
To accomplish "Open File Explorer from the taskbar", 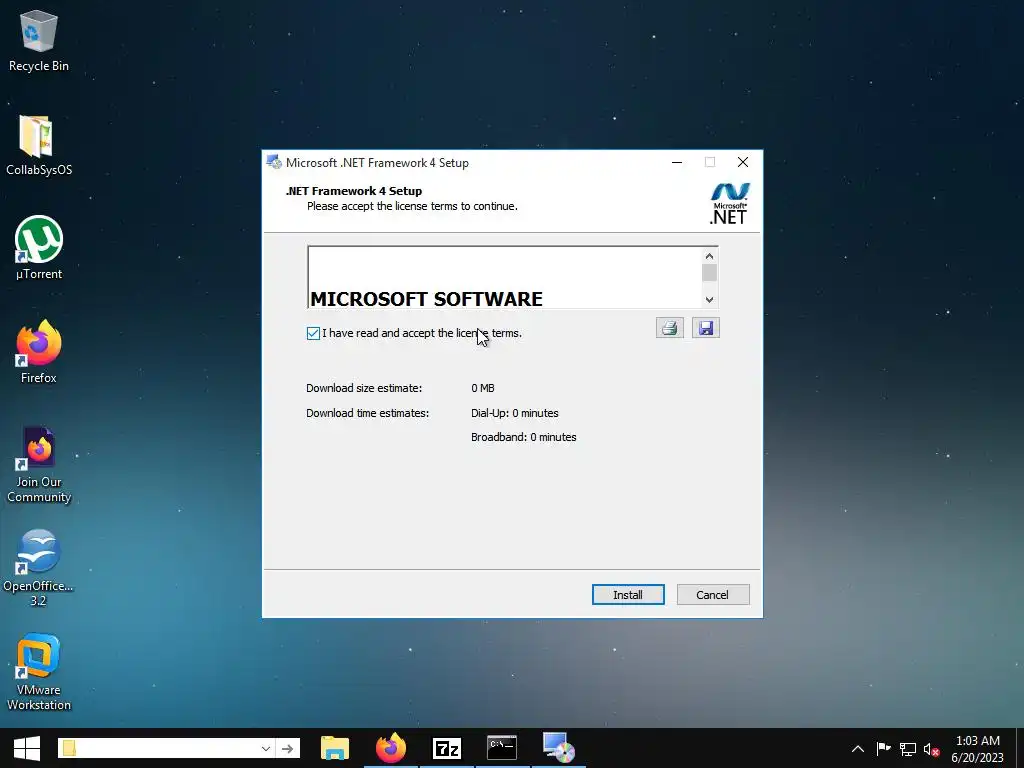I will click(335, 748).
